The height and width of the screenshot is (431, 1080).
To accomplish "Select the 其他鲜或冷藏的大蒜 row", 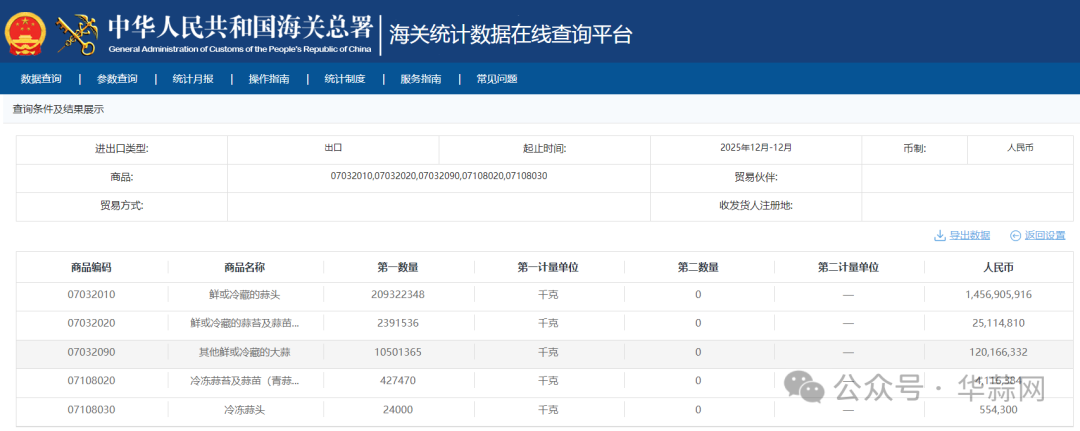I will point(245,352).
